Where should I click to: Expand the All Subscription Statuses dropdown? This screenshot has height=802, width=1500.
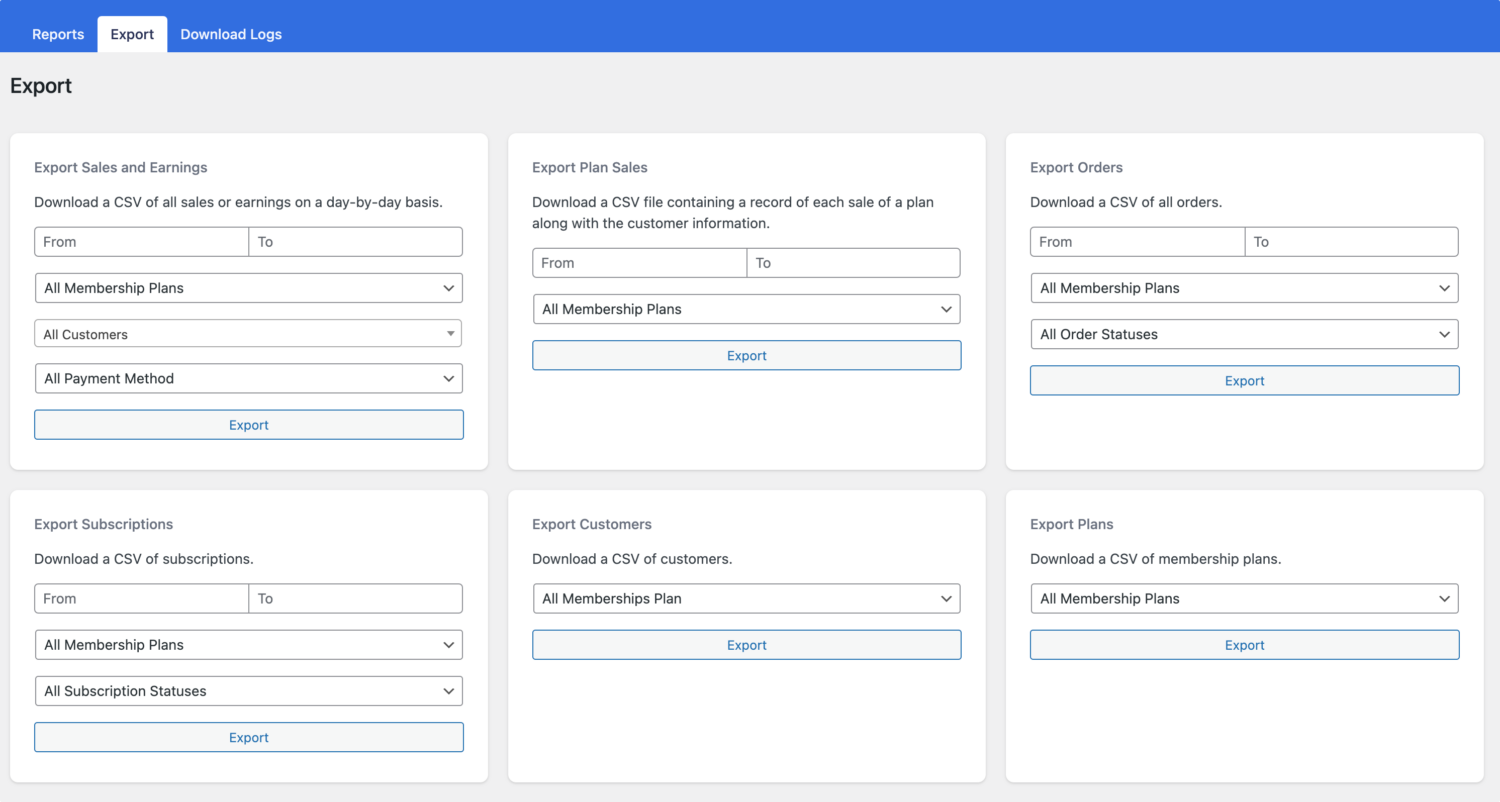249,691
